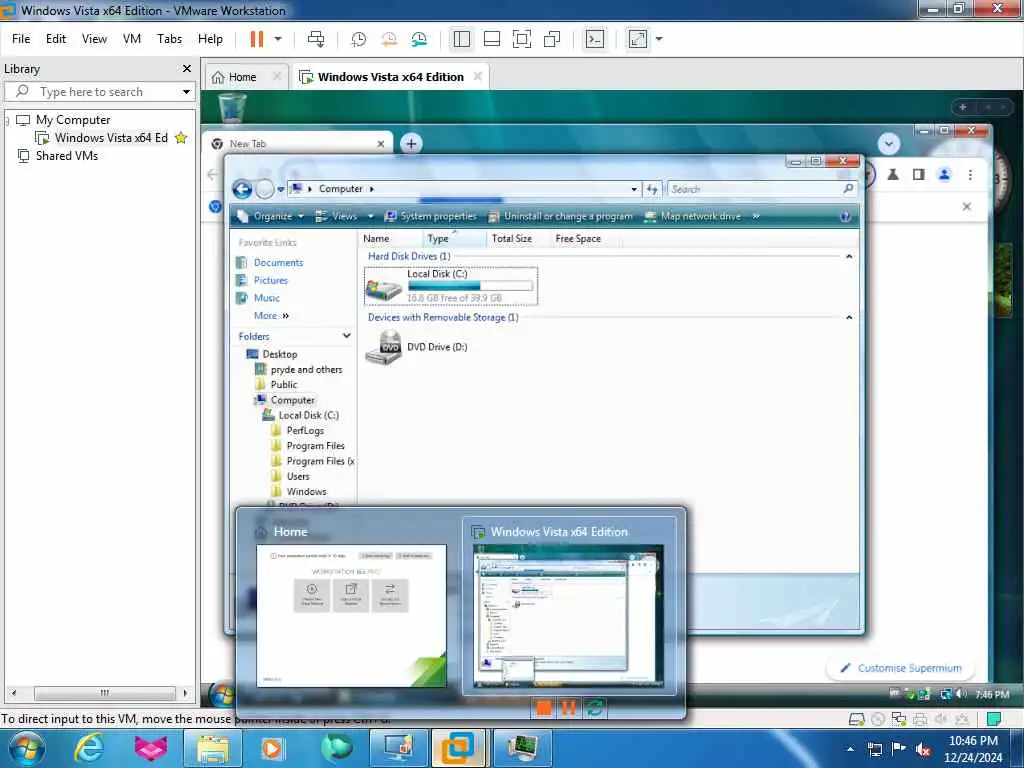
Task: Open the Edit menu in VMware
Action: (56, 39)
